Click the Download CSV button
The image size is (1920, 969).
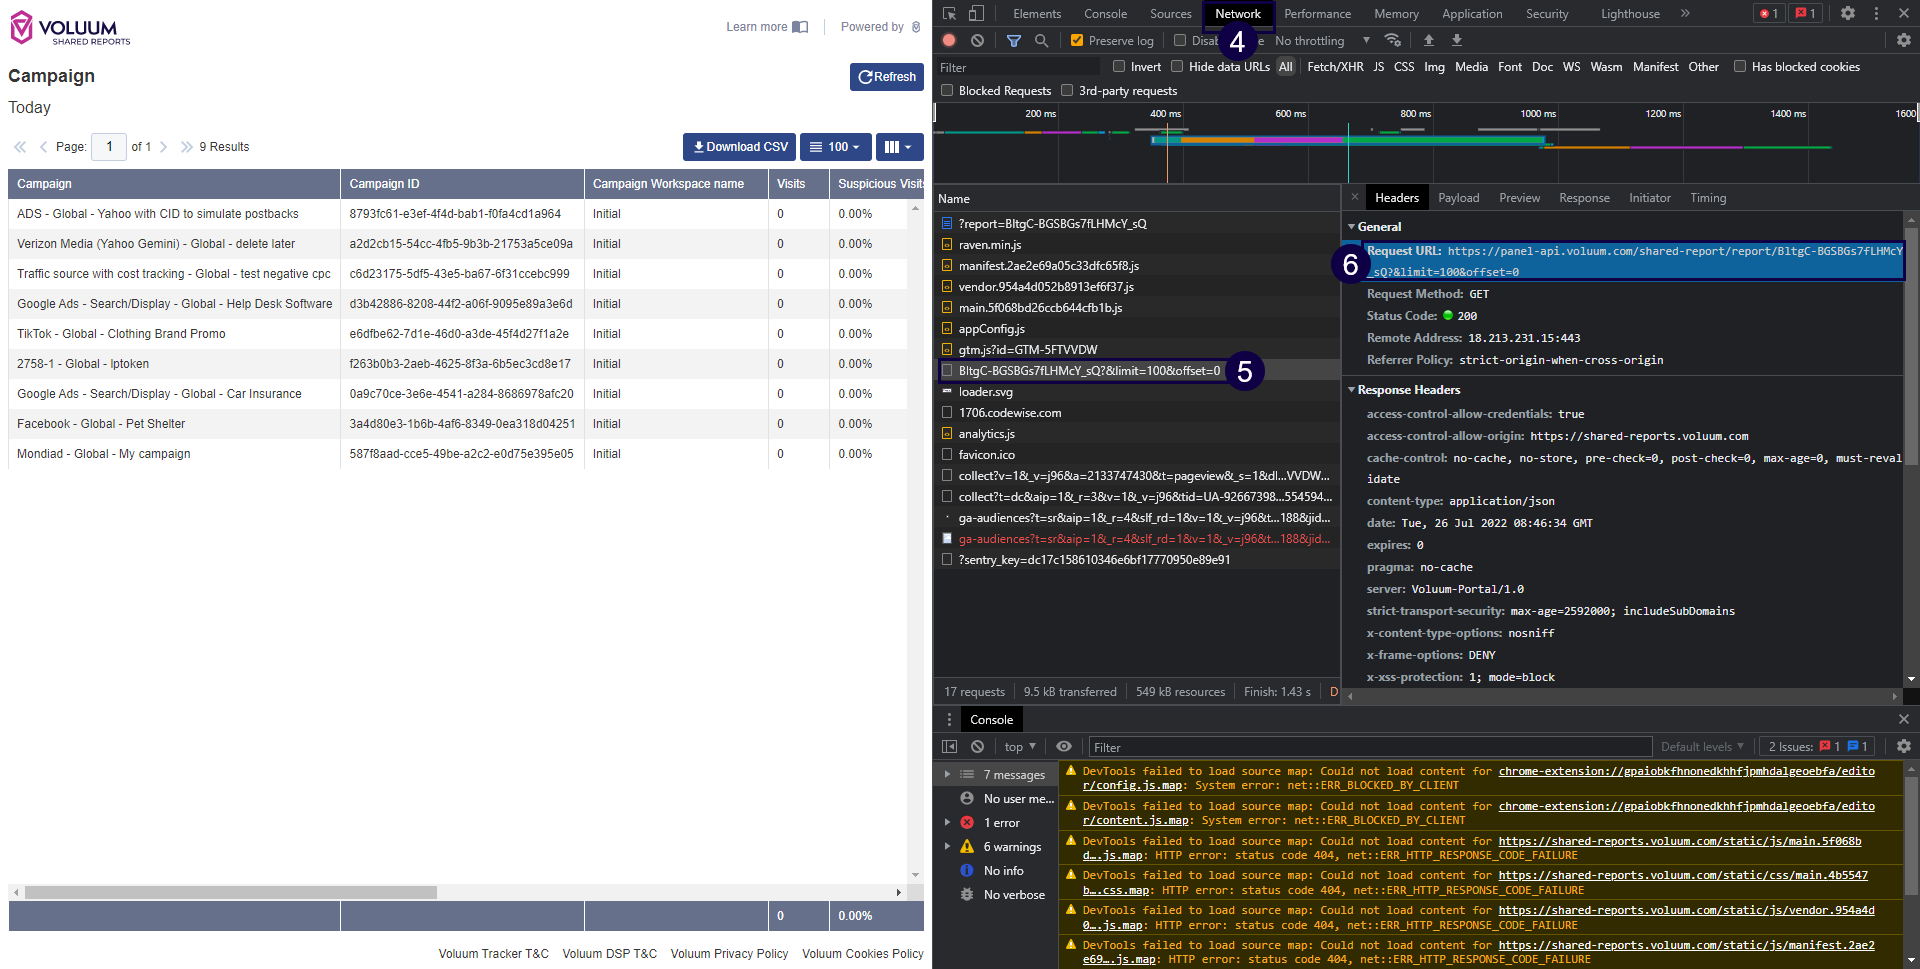(x=739, y=147)
